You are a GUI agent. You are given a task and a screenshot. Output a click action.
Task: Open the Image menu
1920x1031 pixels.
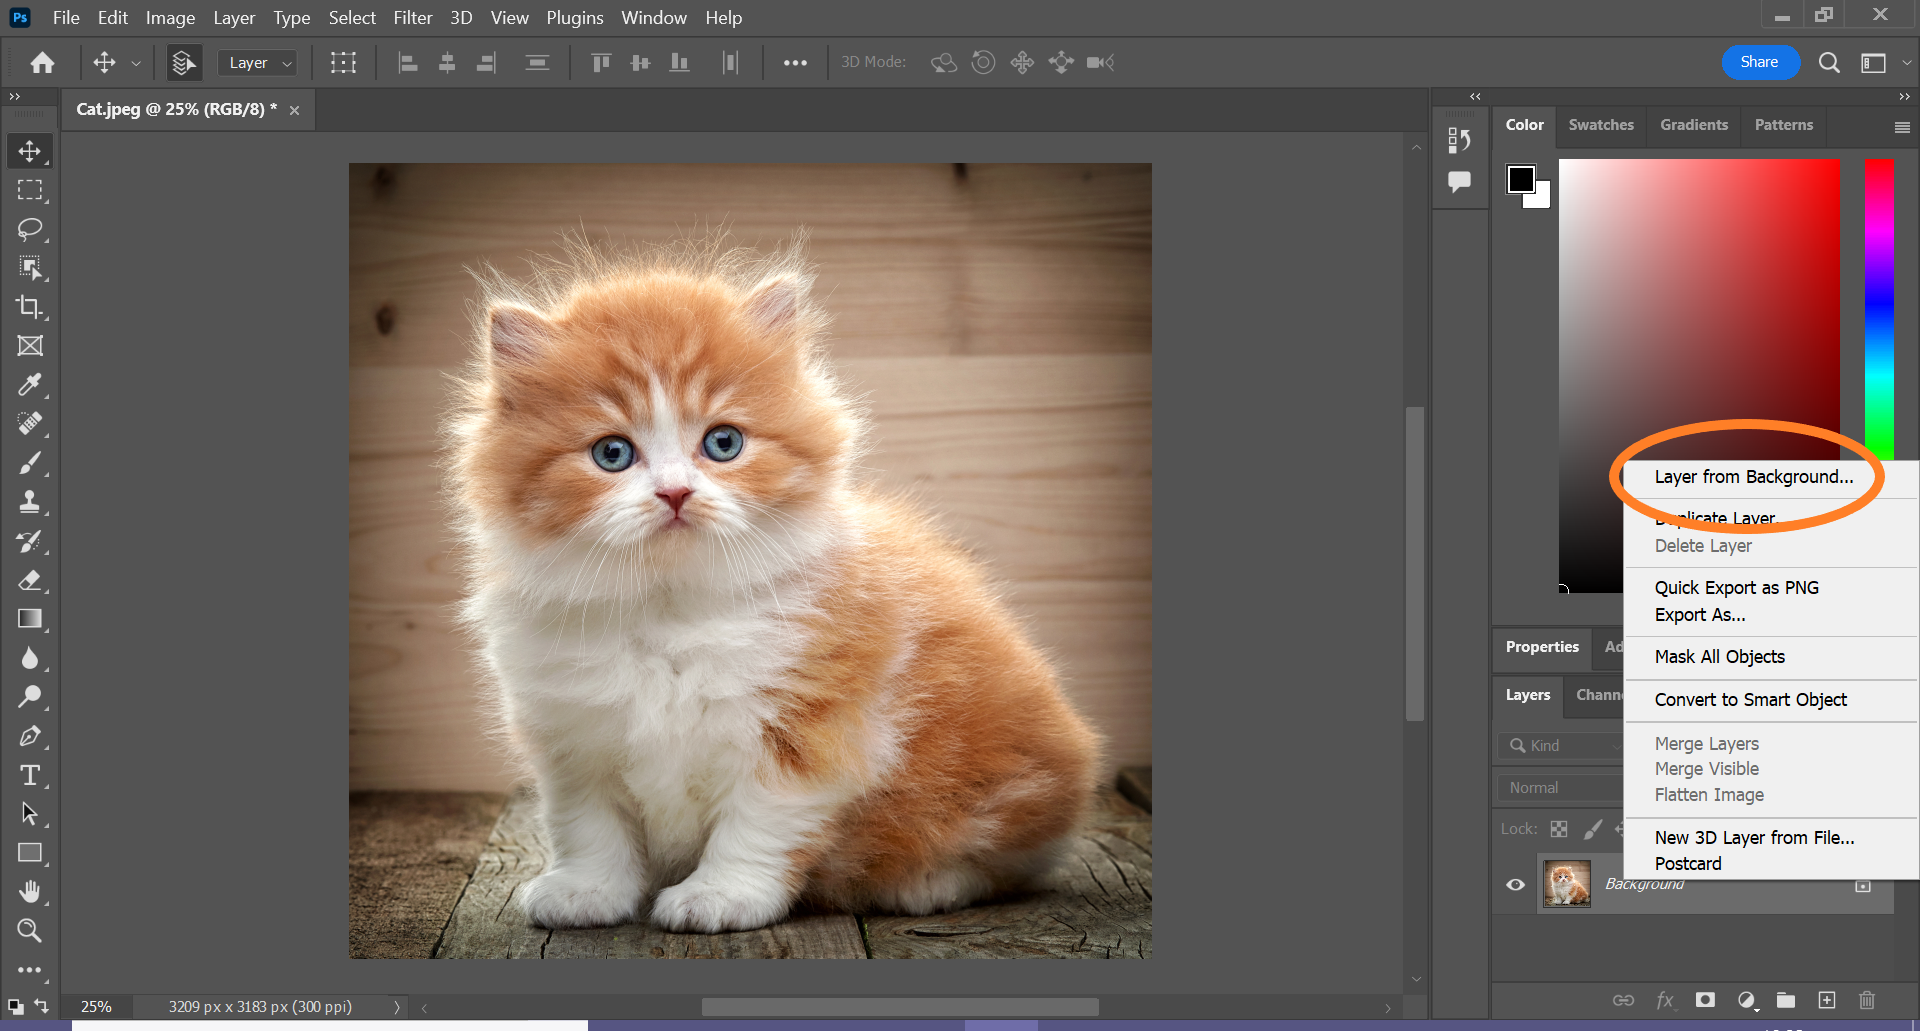click(170, 18)
